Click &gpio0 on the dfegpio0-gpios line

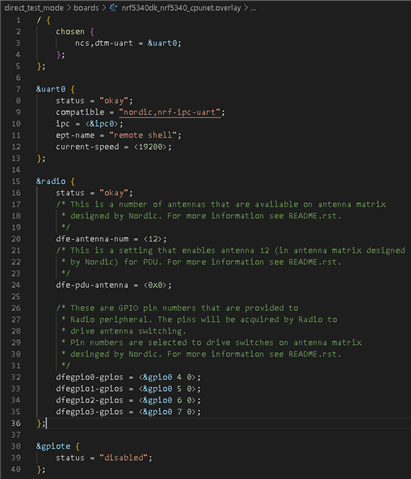click(157, 377)
